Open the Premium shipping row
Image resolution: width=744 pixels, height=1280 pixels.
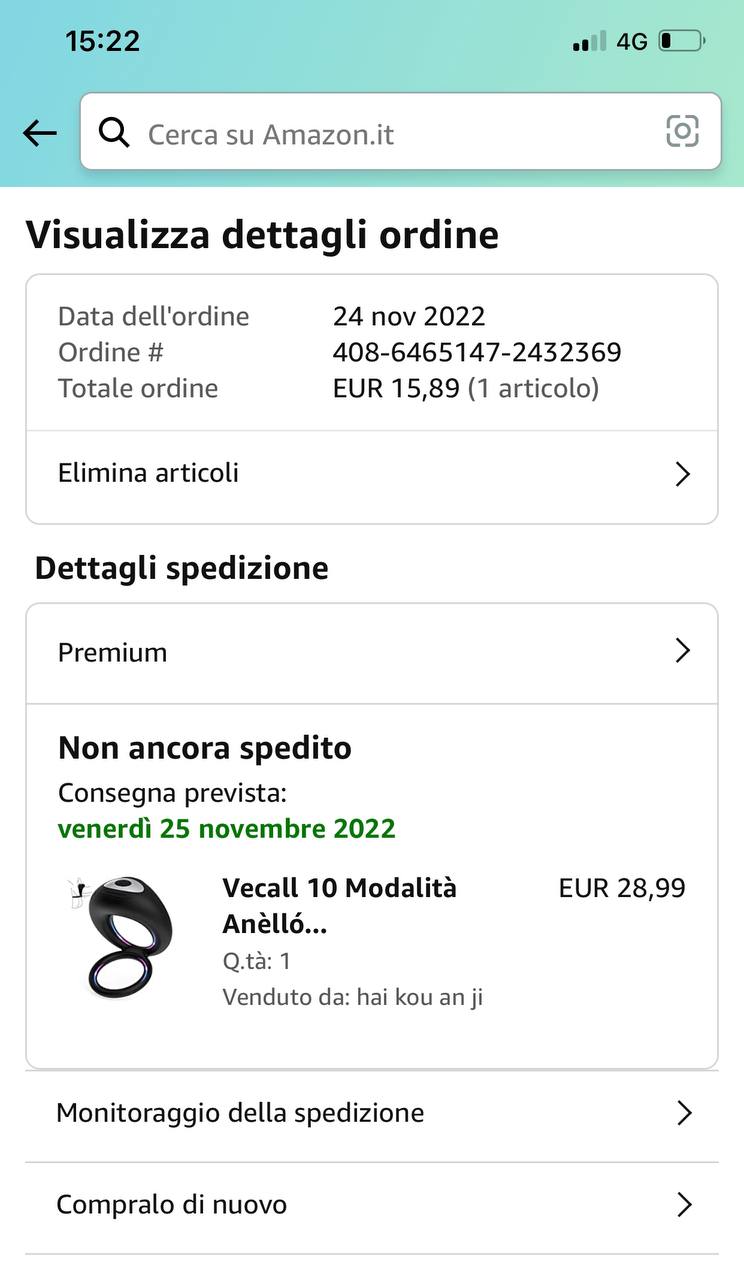pos(113,653)
